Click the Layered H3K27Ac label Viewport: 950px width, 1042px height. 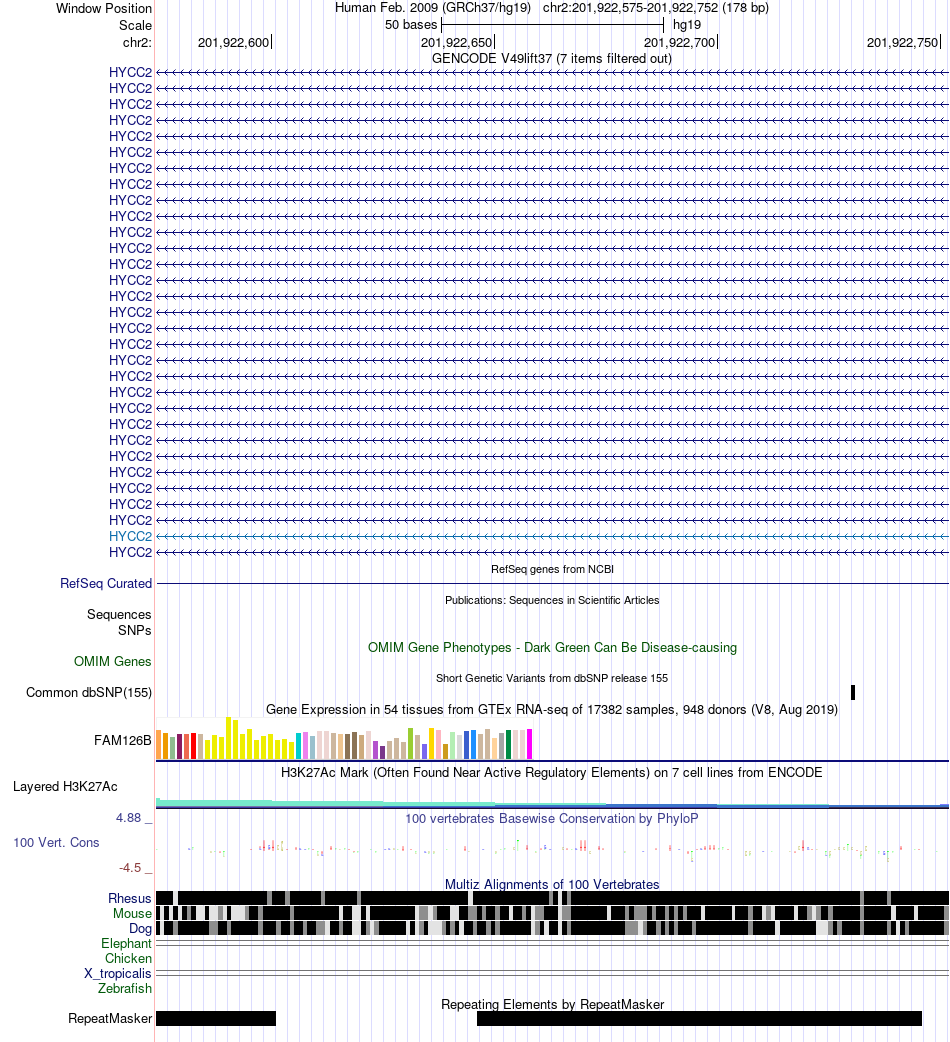(65, 787)
